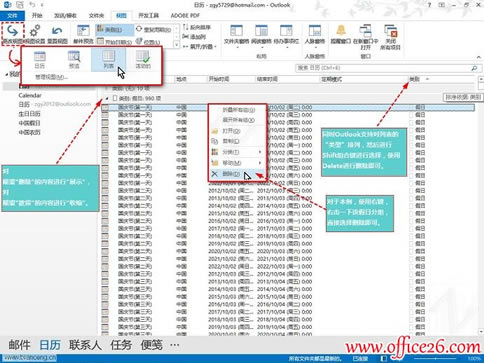
Task: Choose Delete (删除) in context menu
Action: coord(237,174)
